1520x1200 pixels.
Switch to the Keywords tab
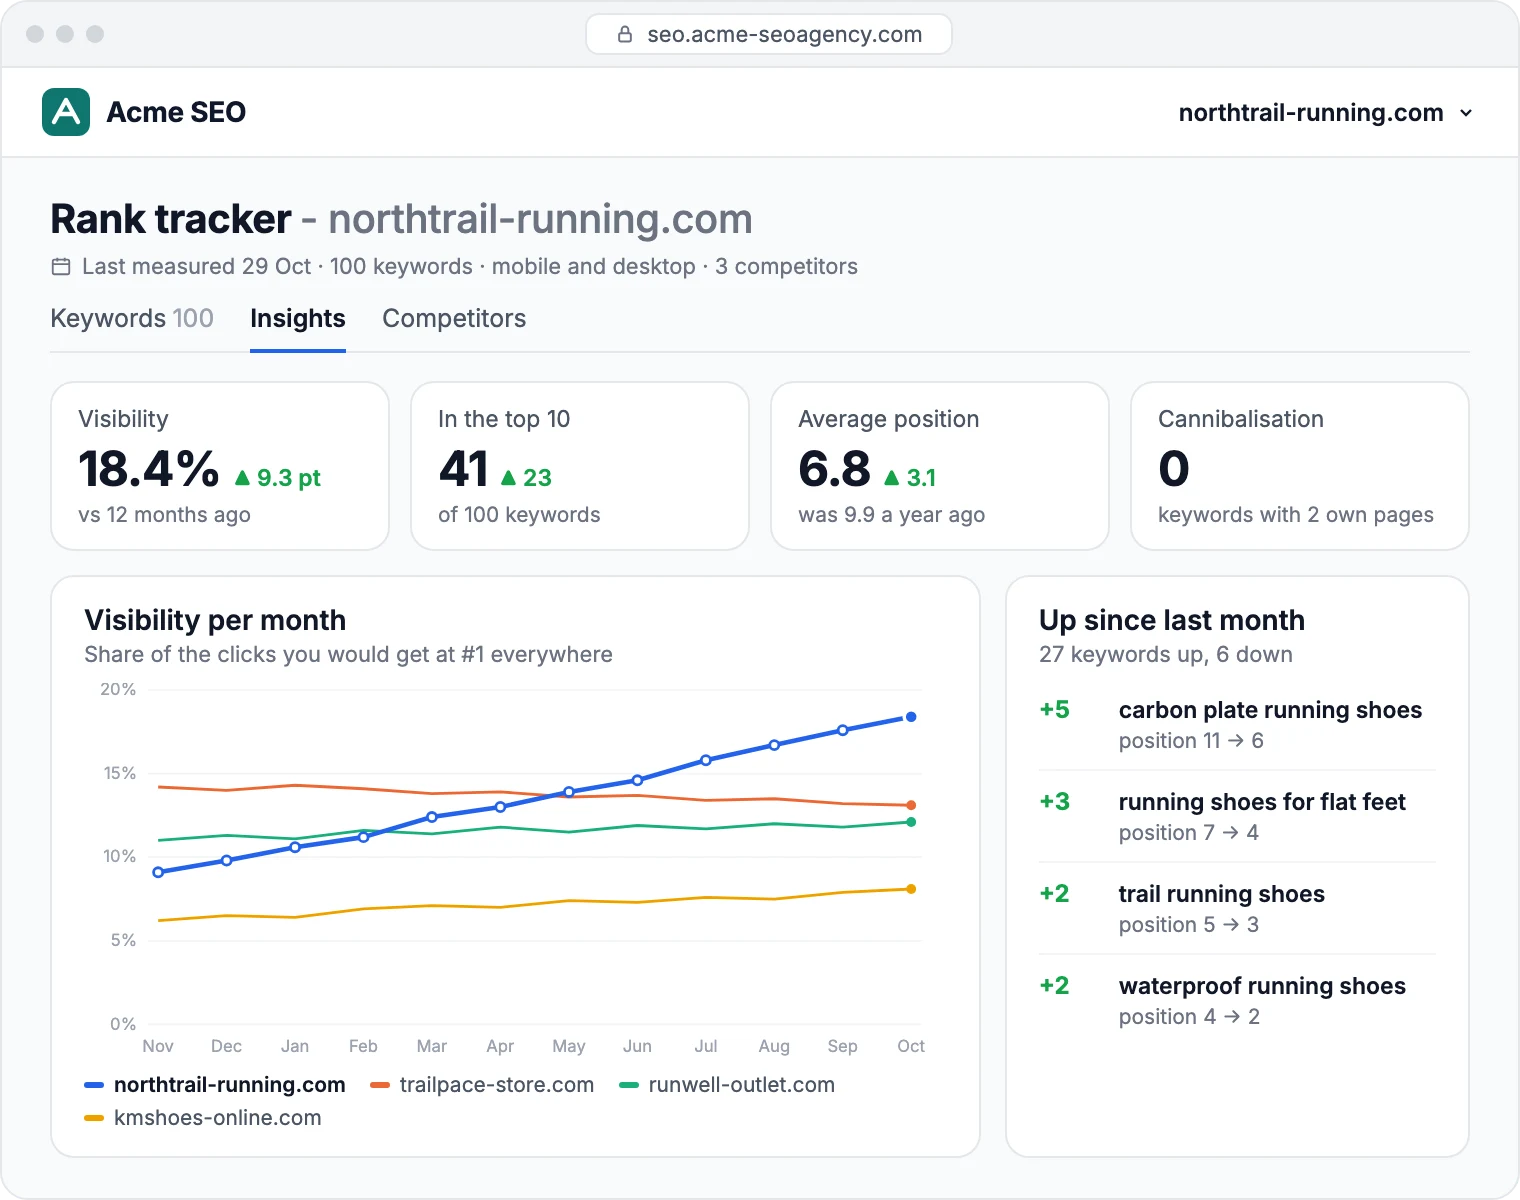pos(132,319)
